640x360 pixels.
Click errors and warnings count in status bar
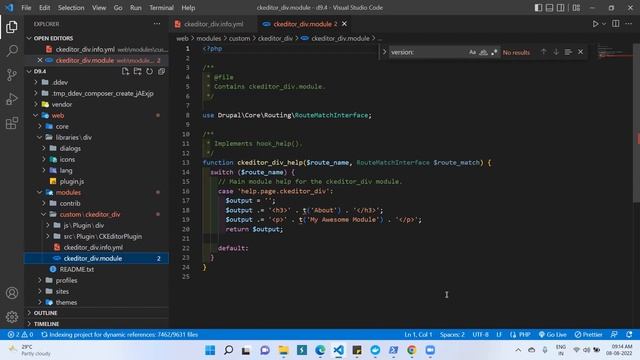coord(20,335)
